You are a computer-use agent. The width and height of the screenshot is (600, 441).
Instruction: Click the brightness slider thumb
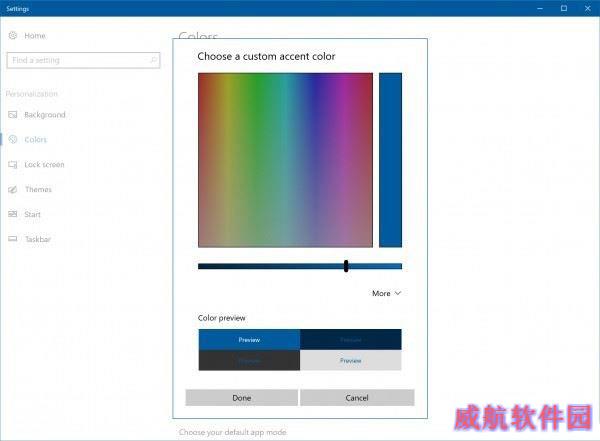(346, 266)
